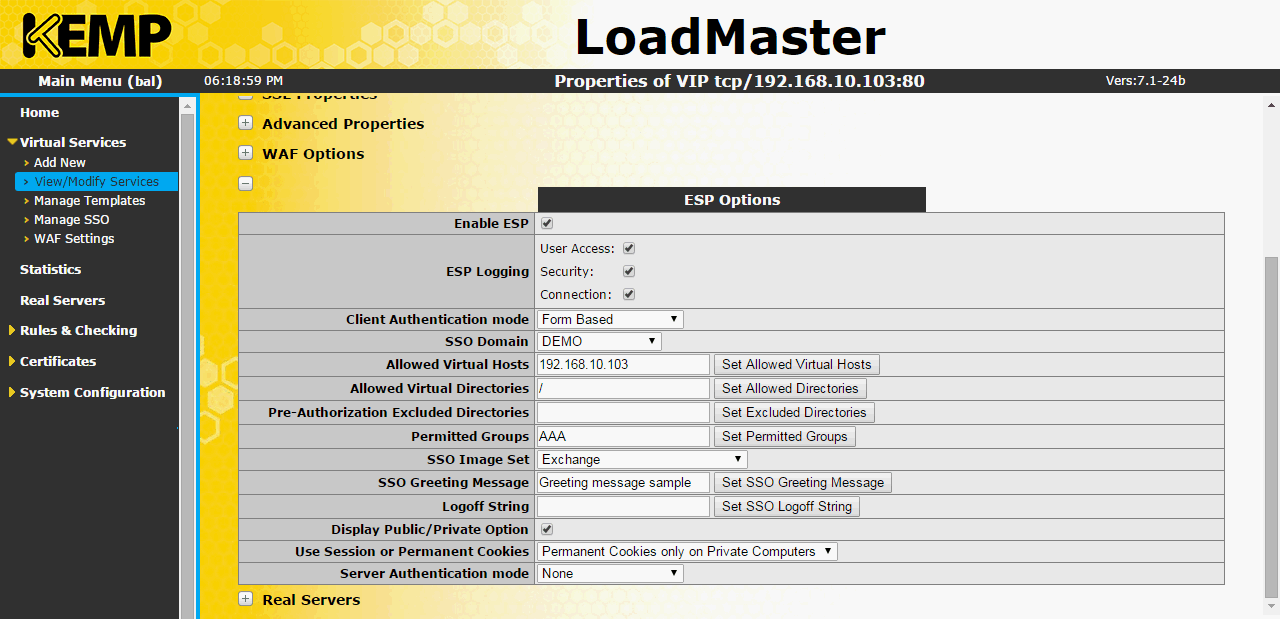The image size is (1280, 619).
Task: Expand Real Servers section plus icon
Action: click(245, 600)
